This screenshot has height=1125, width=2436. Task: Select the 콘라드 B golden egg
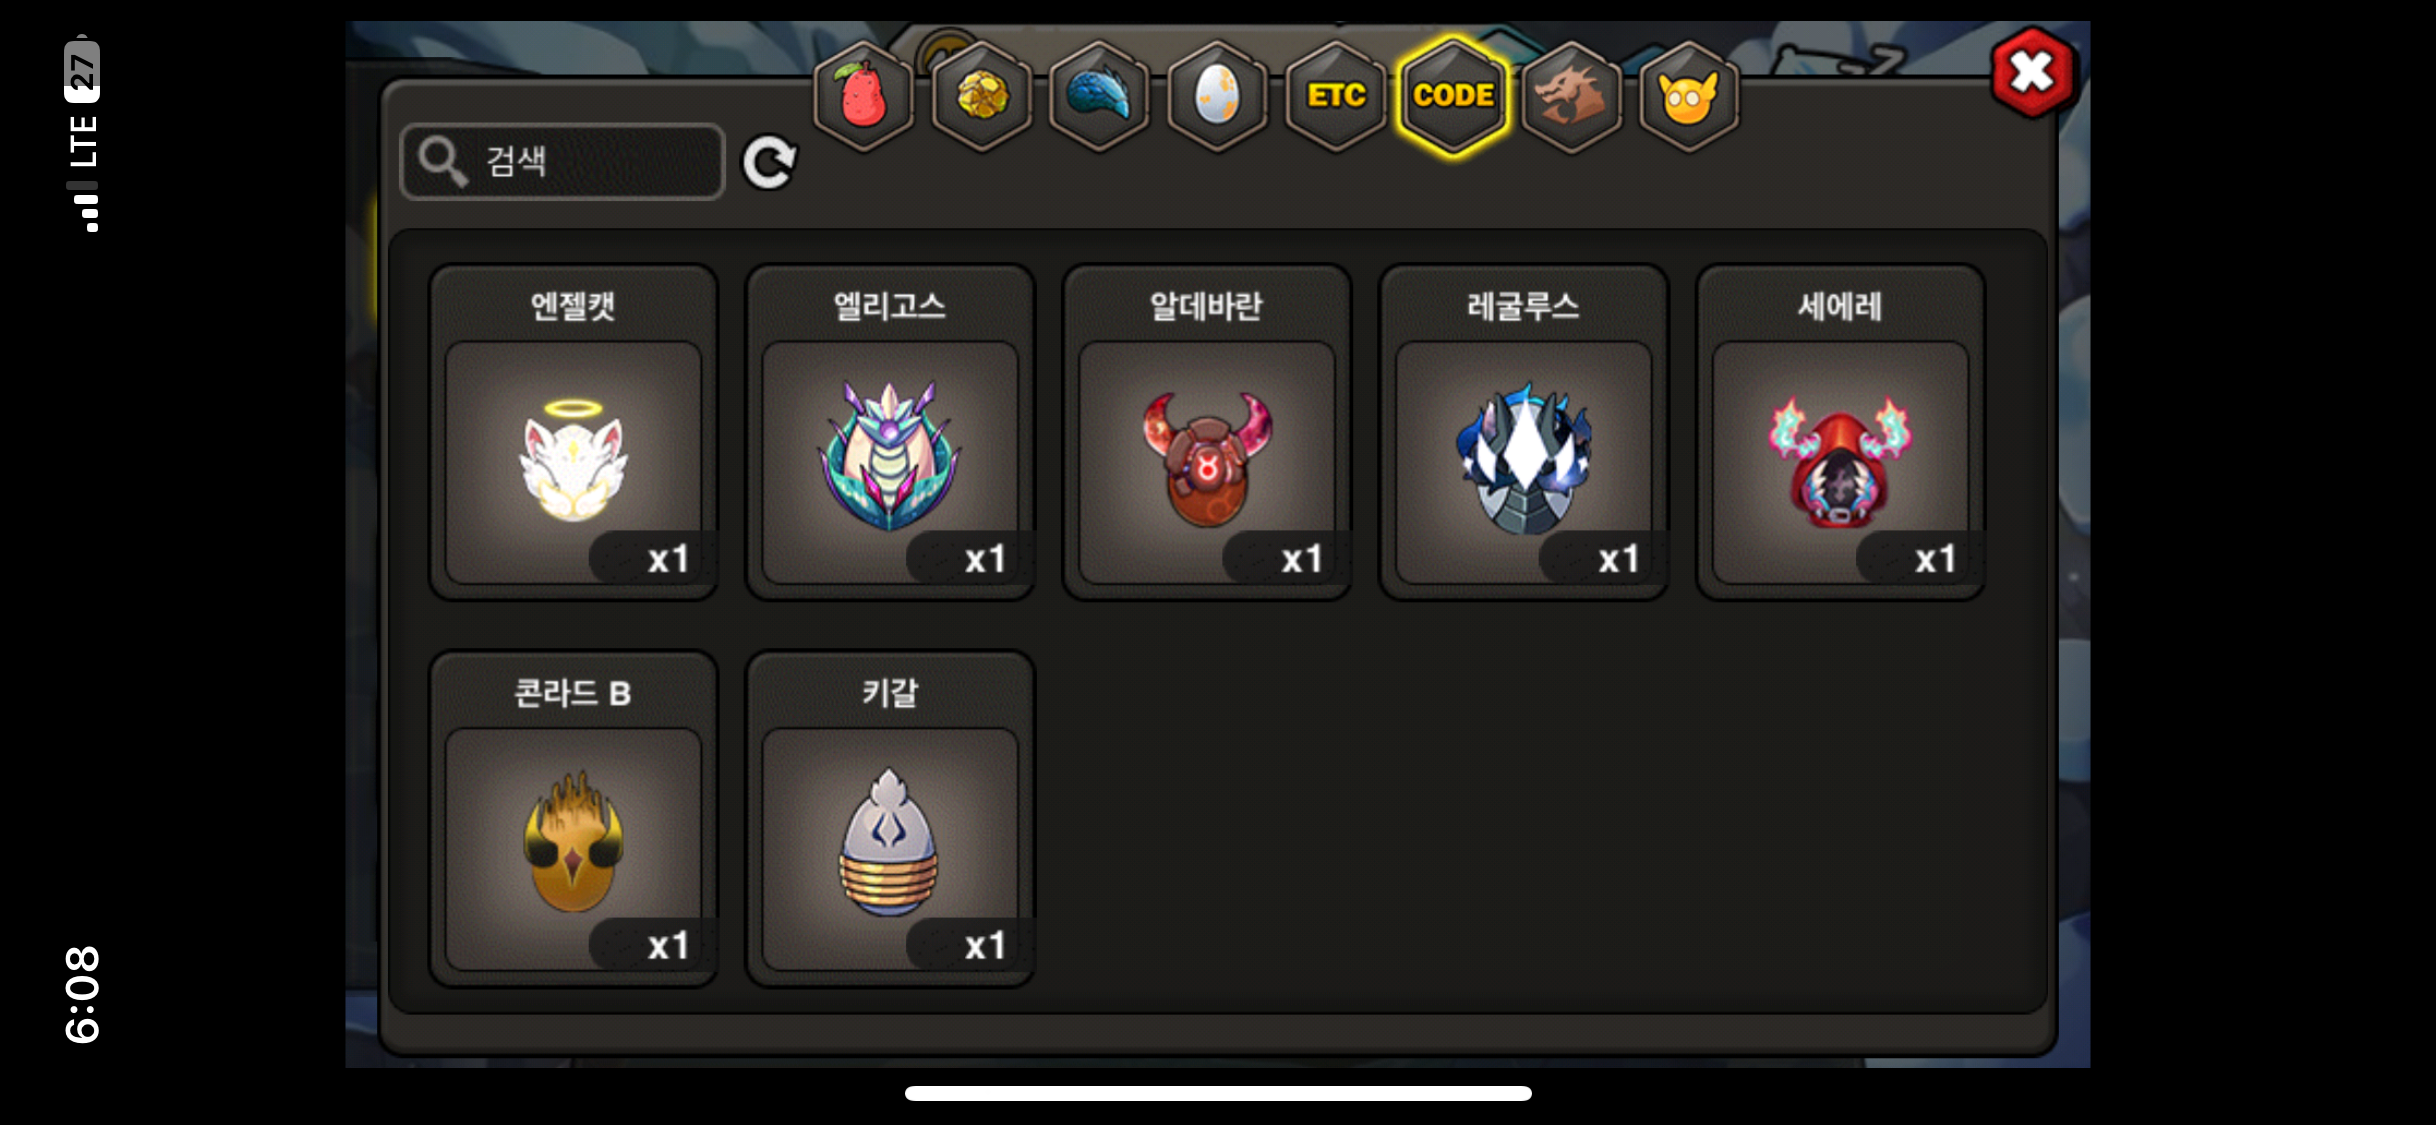click(x=573, y=819)
